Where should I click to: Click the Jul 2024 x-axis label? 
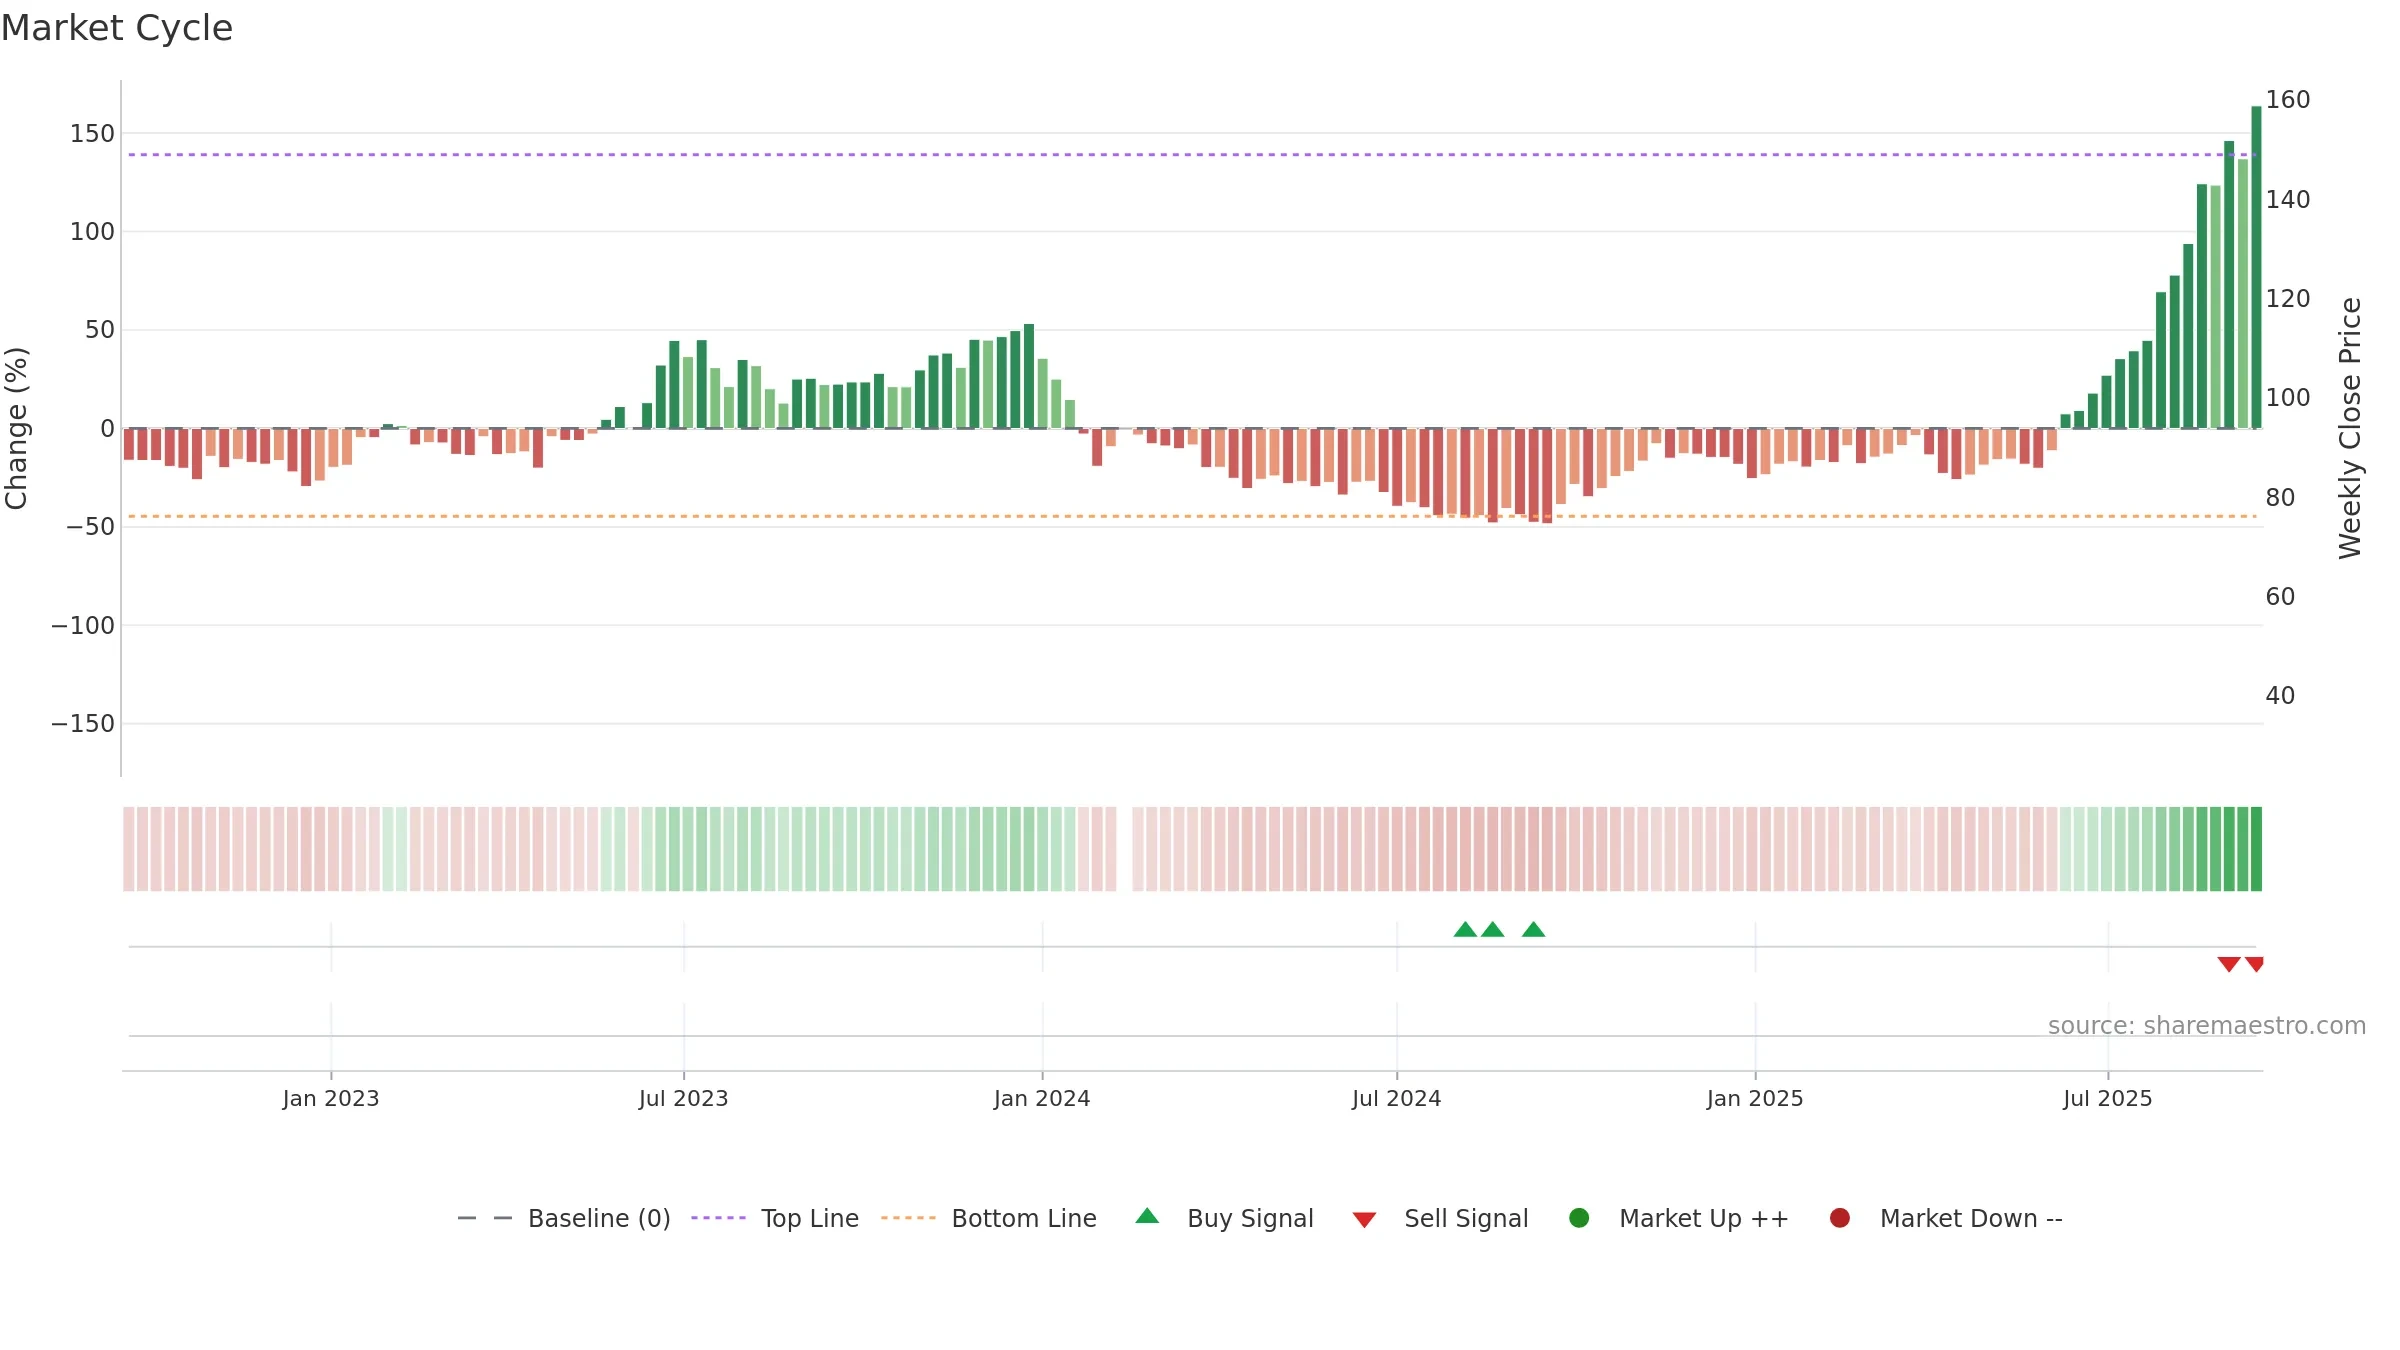1397,1098
